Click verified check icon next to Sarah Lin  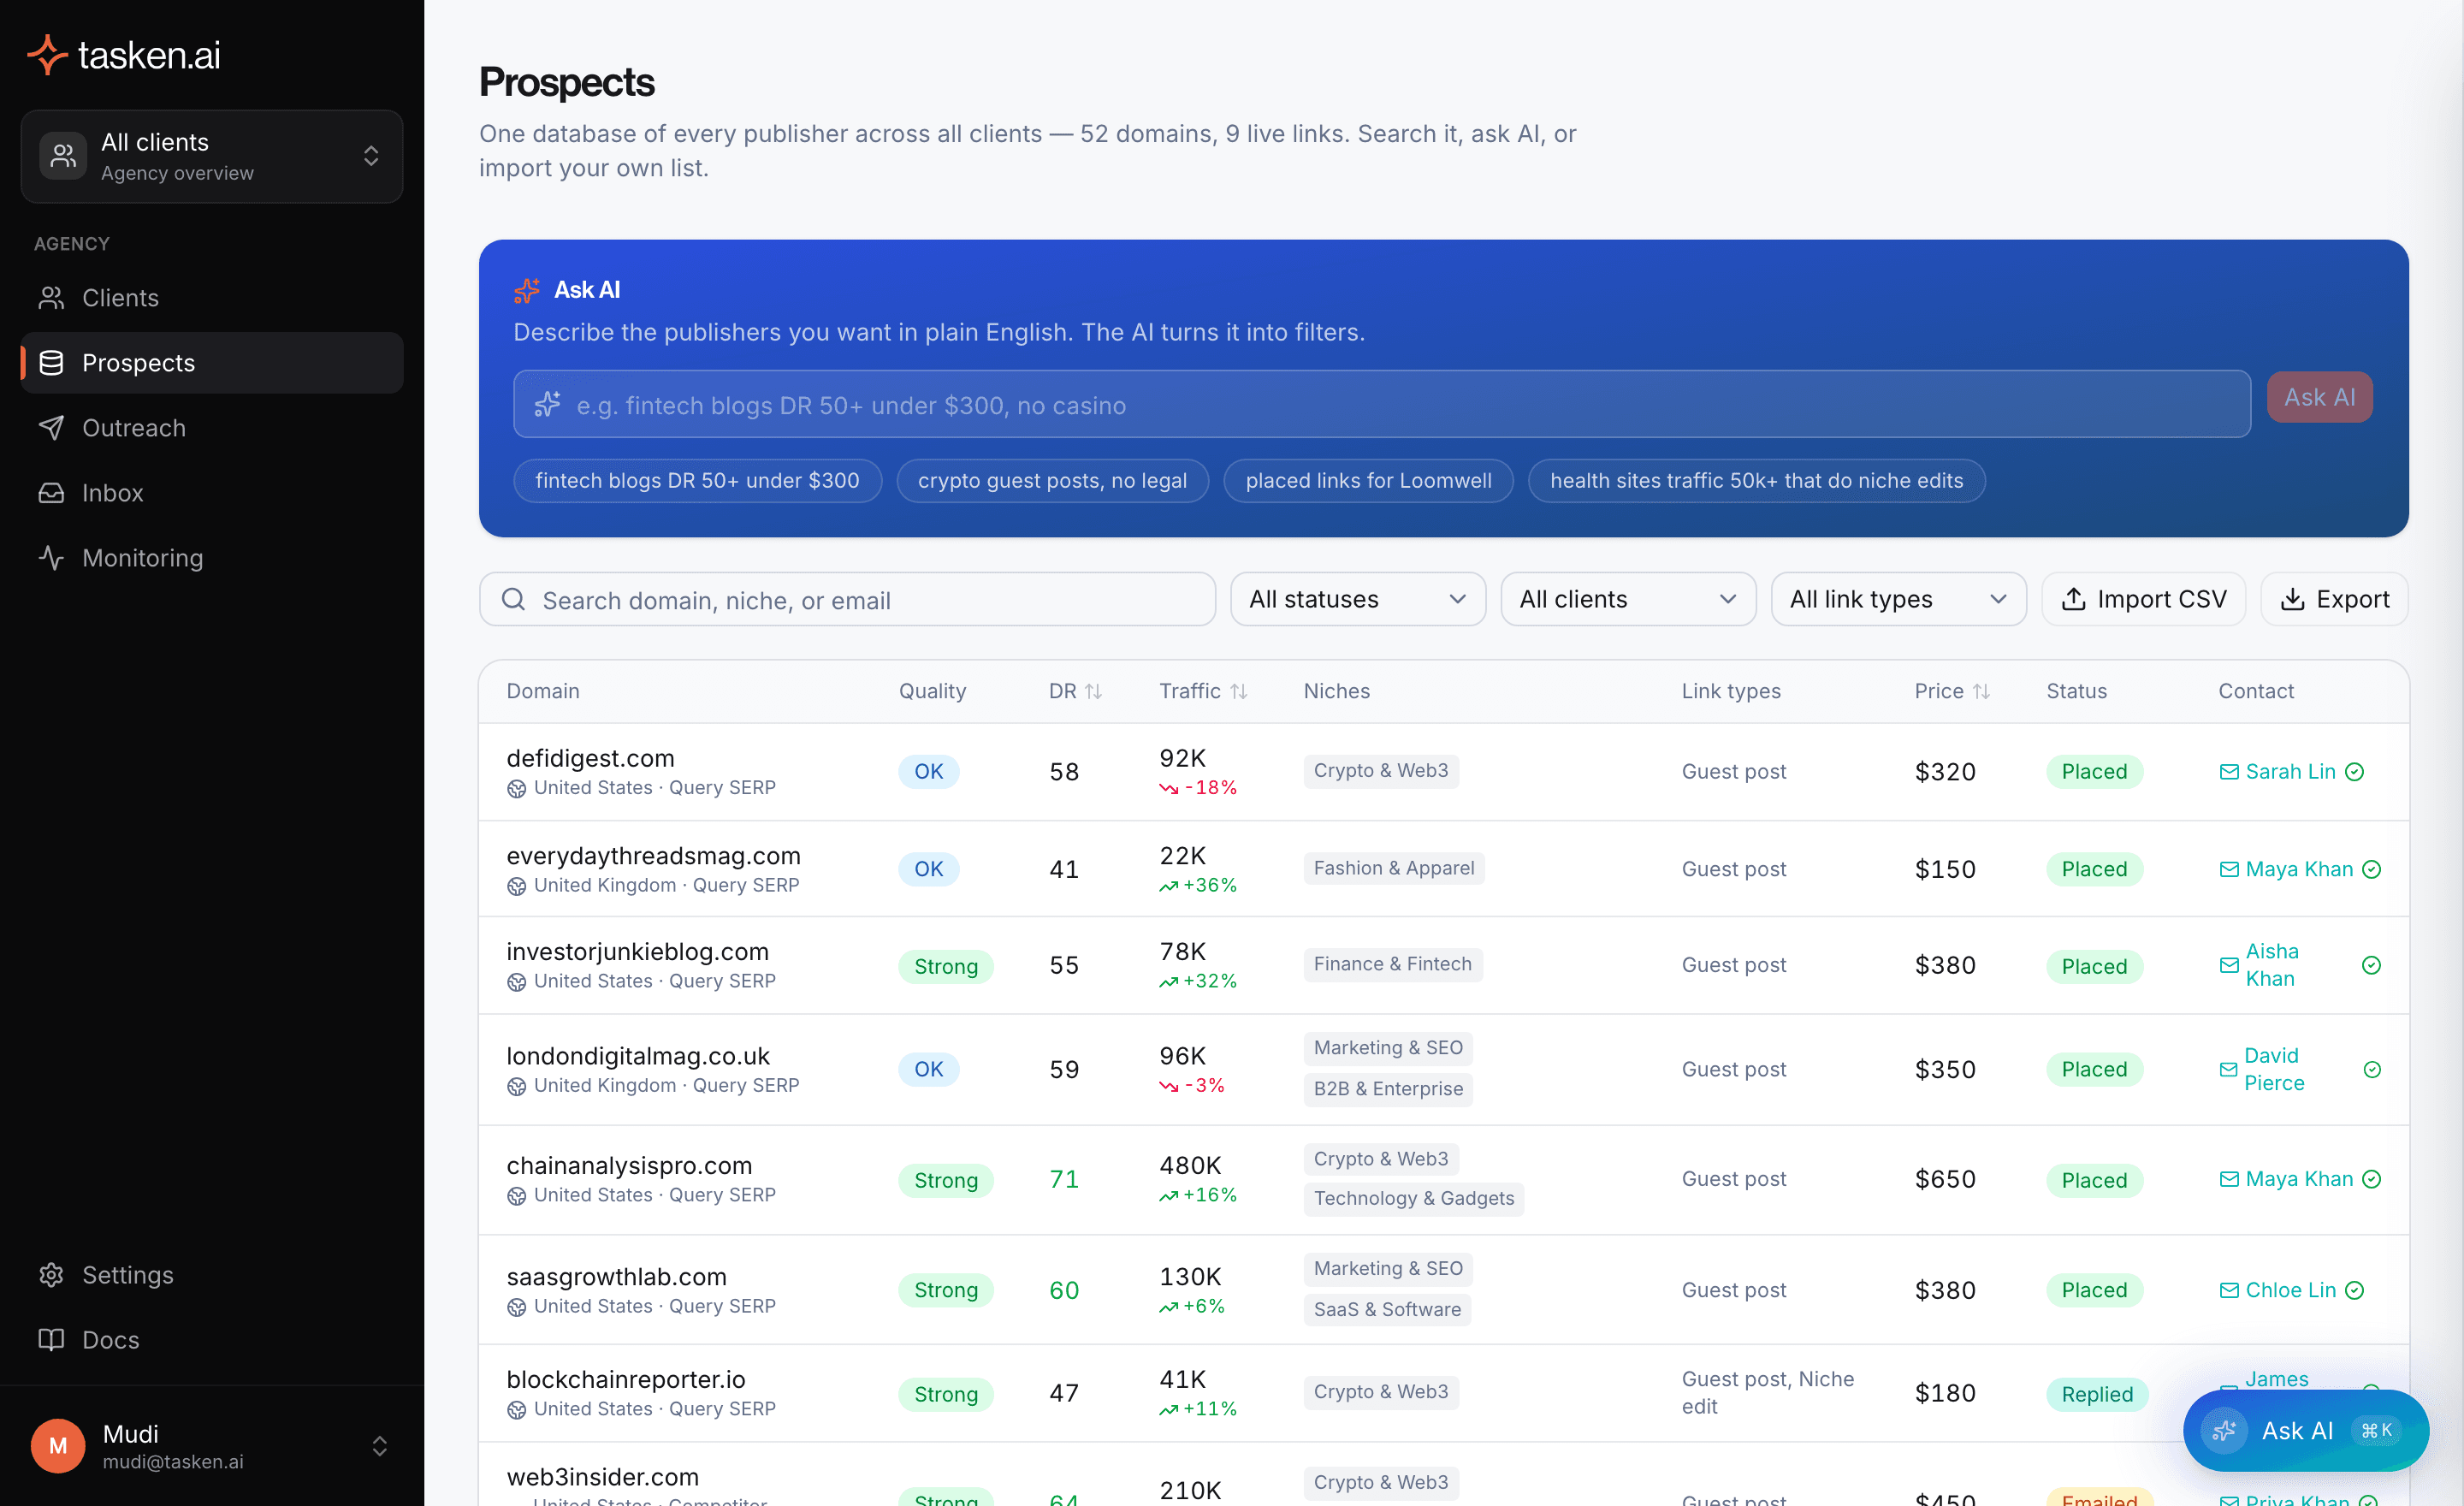(x=2355, y=772)
